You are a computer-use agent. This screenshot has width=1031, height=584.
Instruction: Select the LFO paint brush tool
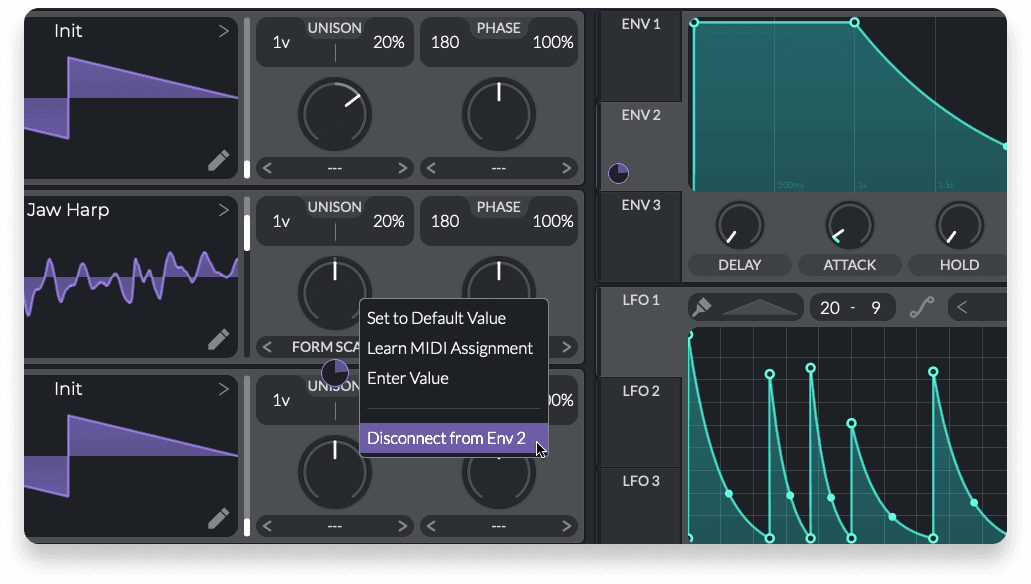pyautogui.click(x=701, y=306)
